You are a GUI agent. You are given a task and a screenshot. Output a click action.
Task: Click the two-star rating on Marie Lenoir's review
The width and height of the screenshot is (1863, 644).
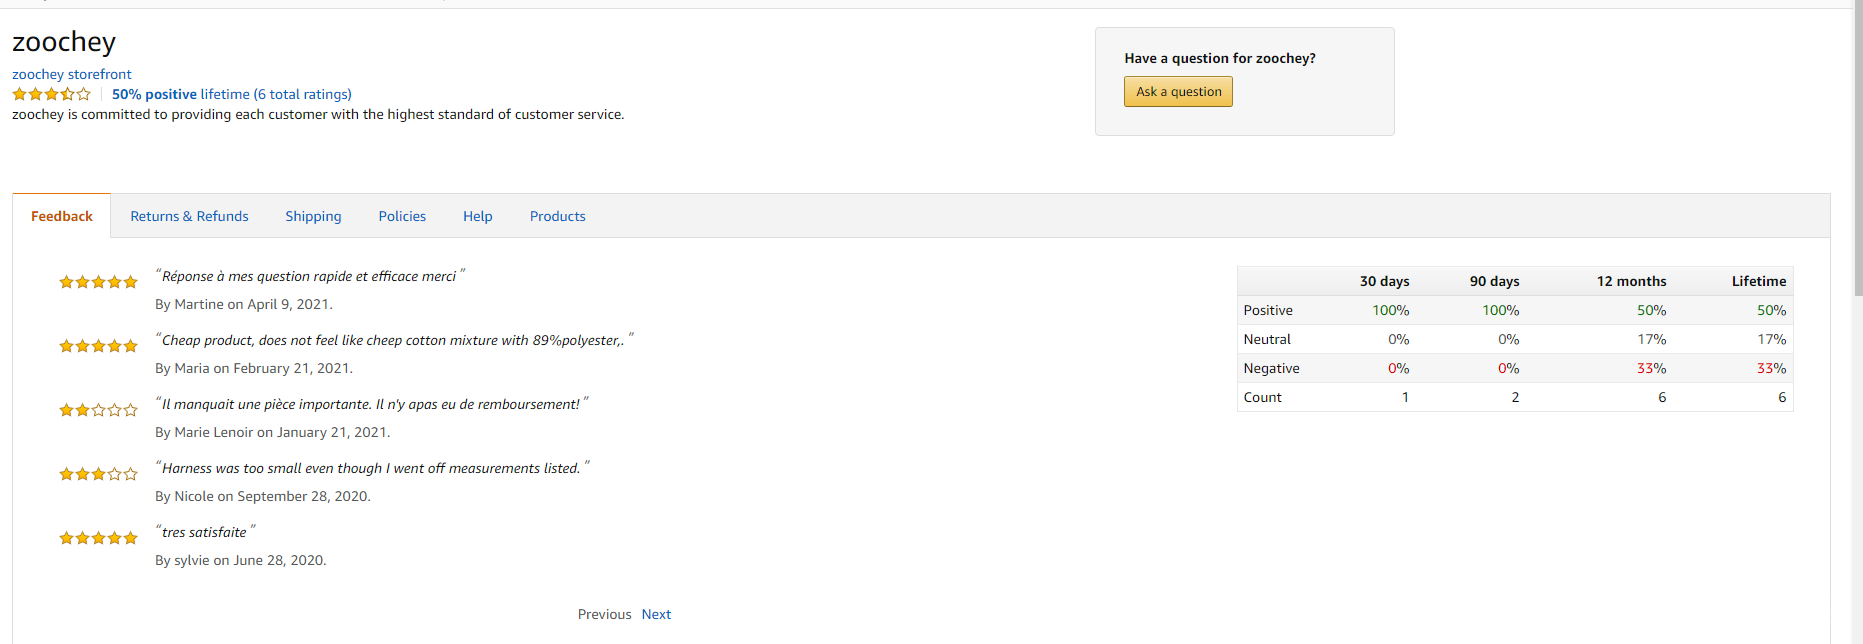click(x=98, y=410)
